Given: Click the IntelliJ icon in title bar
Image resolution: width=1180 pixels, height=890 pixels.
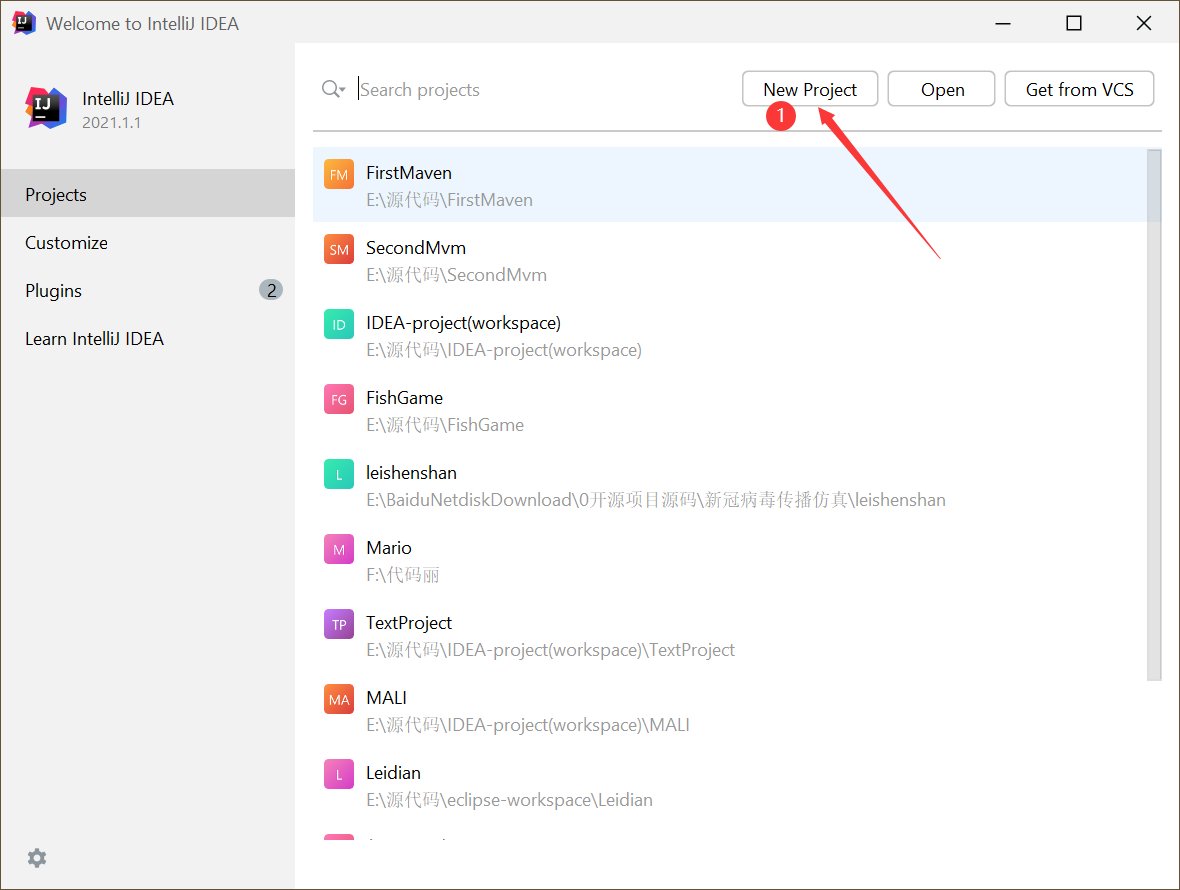Looking at the screenshot, I should tap(23, 23).
